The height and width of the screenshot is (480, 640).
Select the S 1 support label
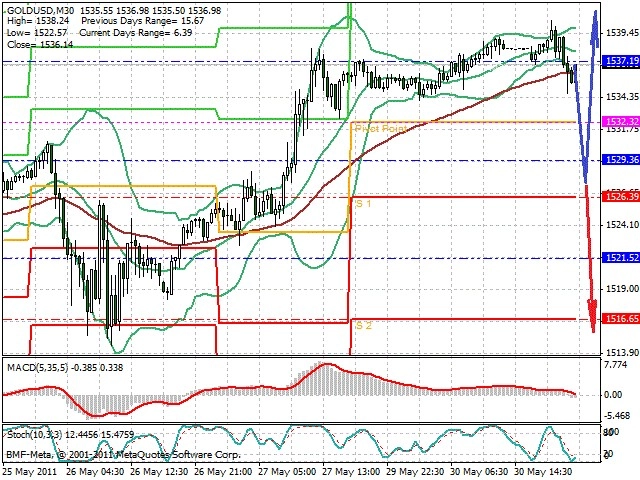[x=363, y=204]
